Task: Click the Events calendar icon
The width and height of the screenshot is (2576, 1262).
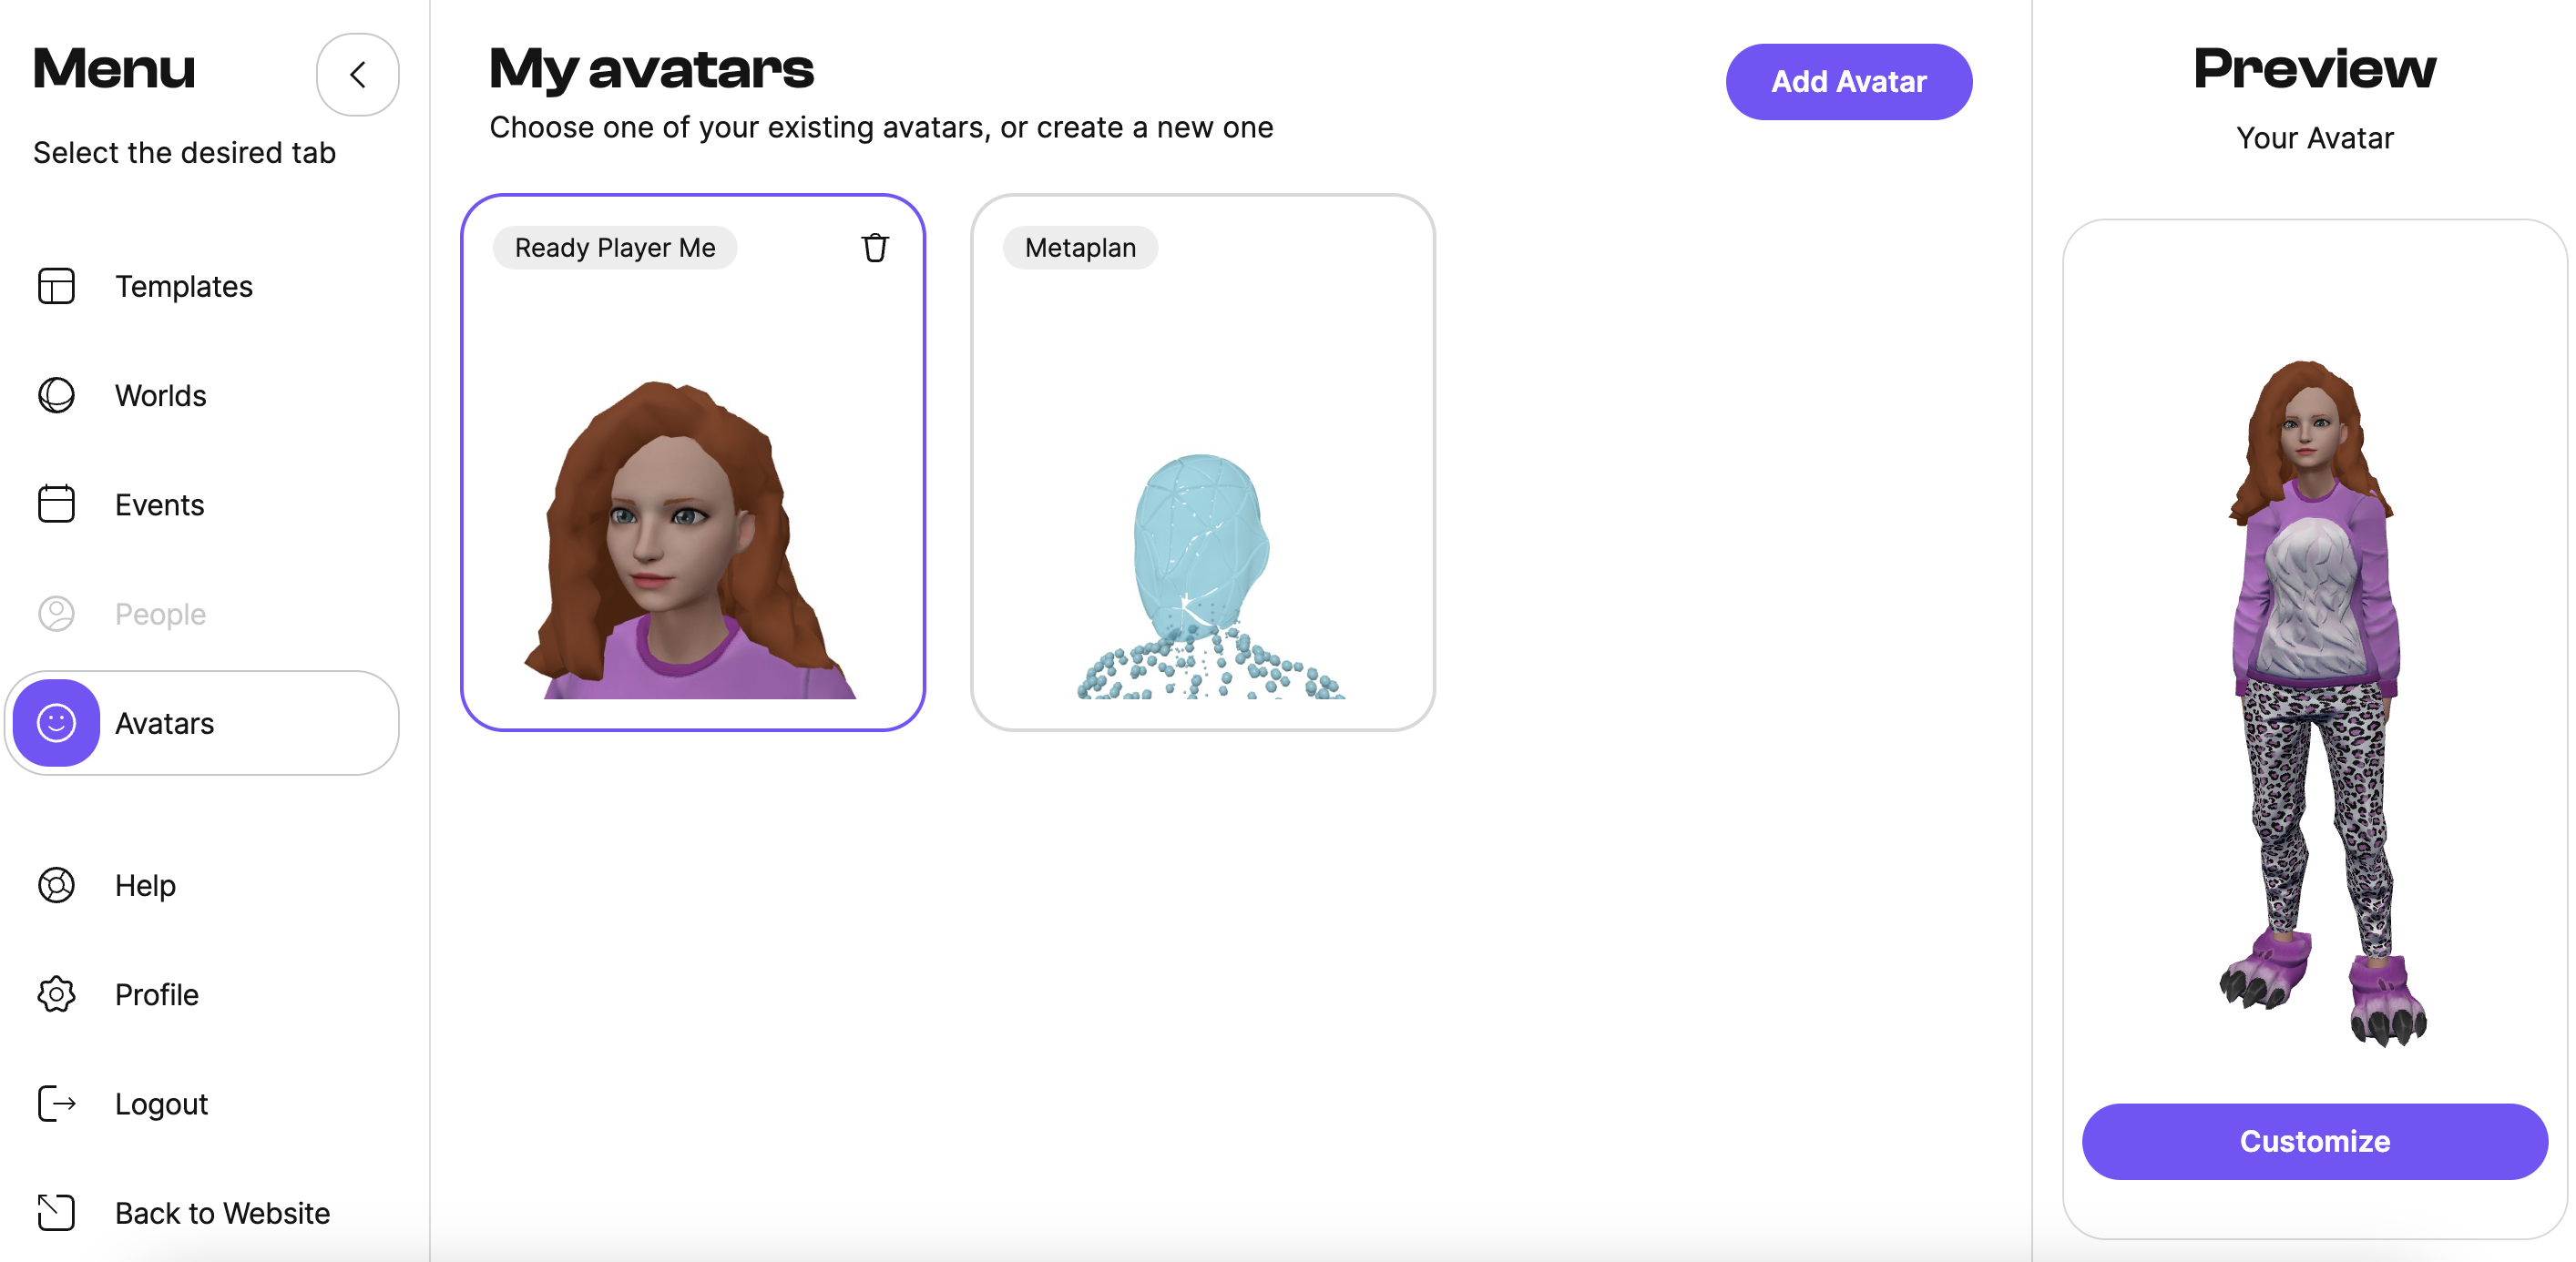Action: [x=56, y=504]
